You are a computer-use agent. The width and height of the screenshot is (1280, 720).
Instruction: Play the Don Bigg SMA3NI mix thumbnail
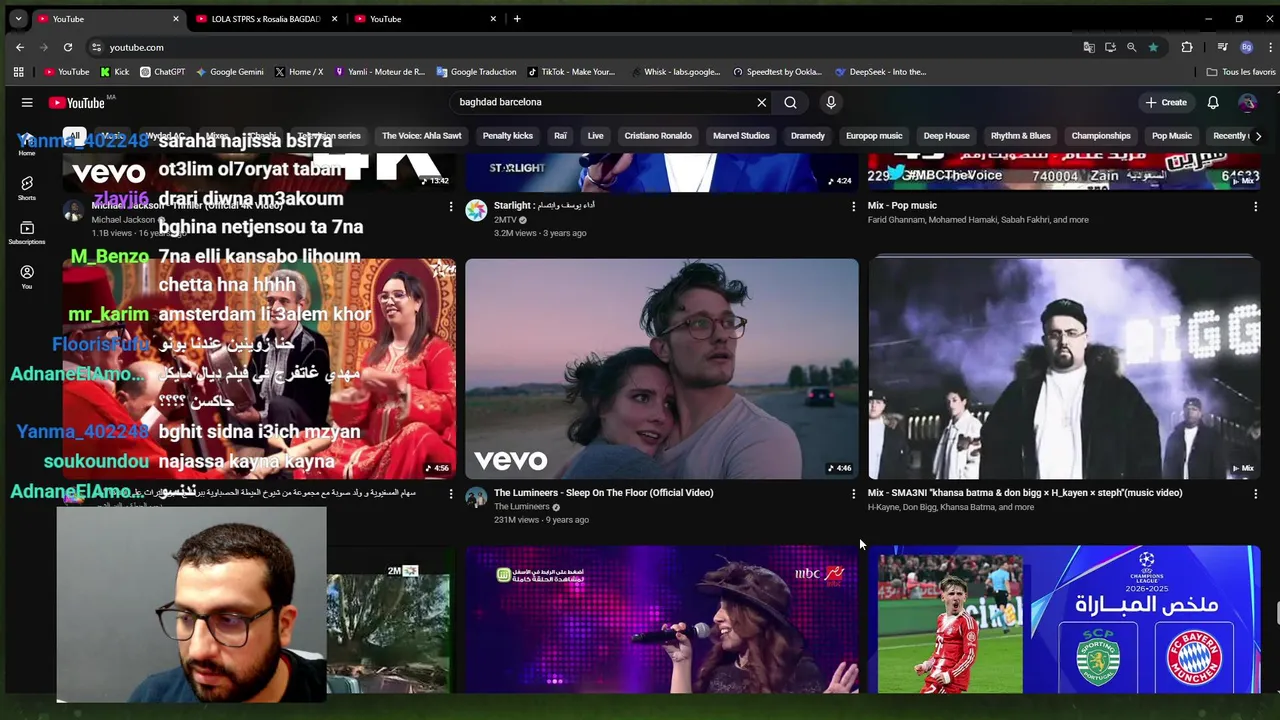coord(1064,369)
